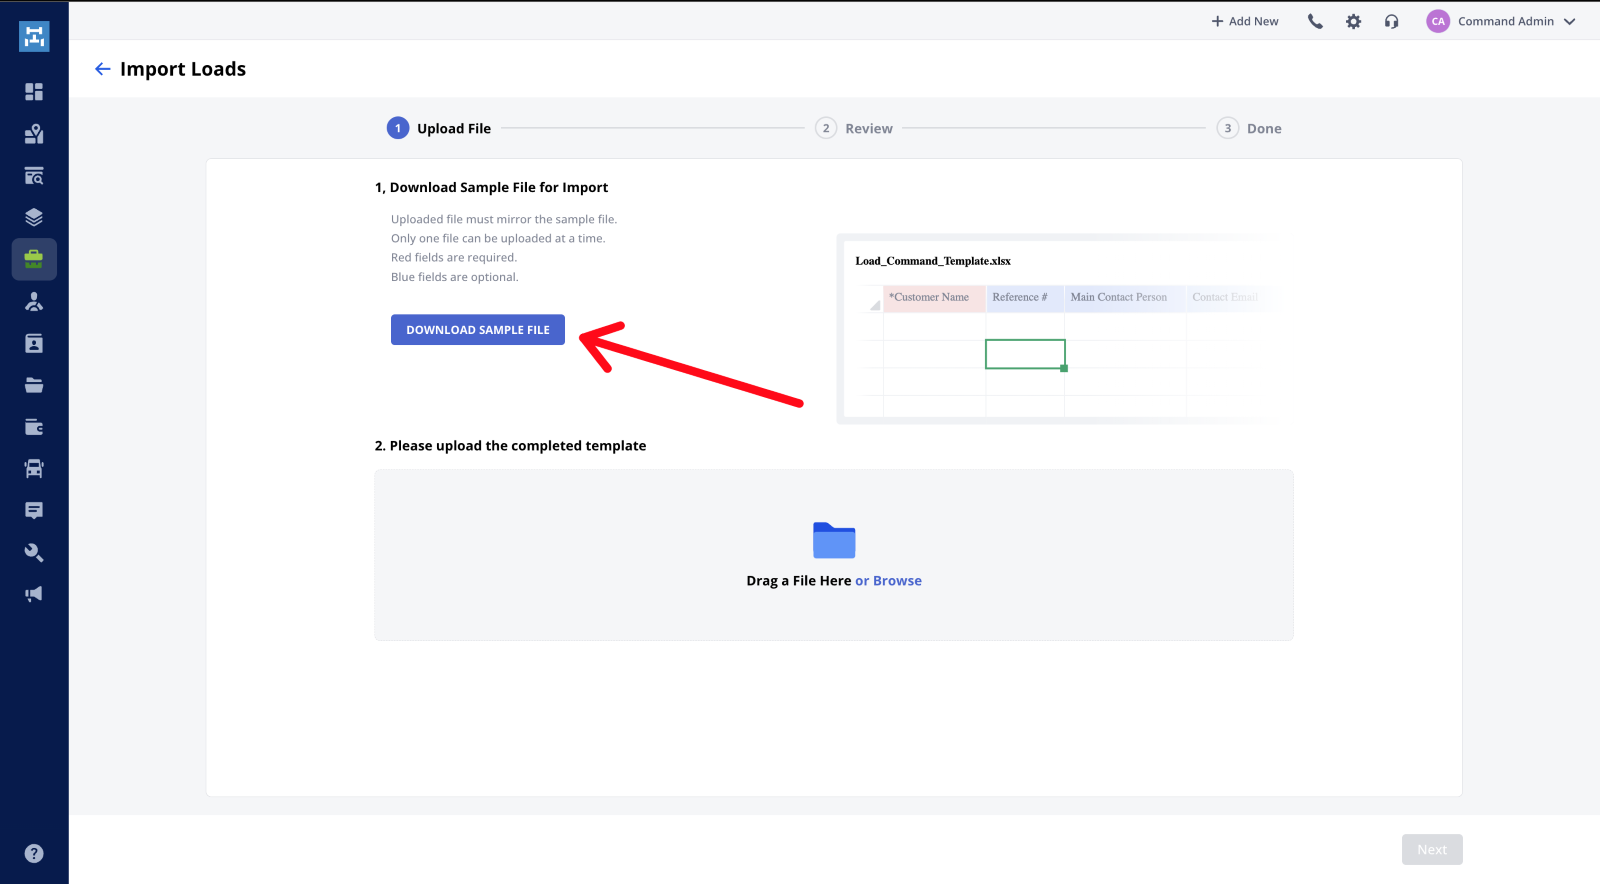
Task: Click the CA user avatar
Action: point(1438,21)
